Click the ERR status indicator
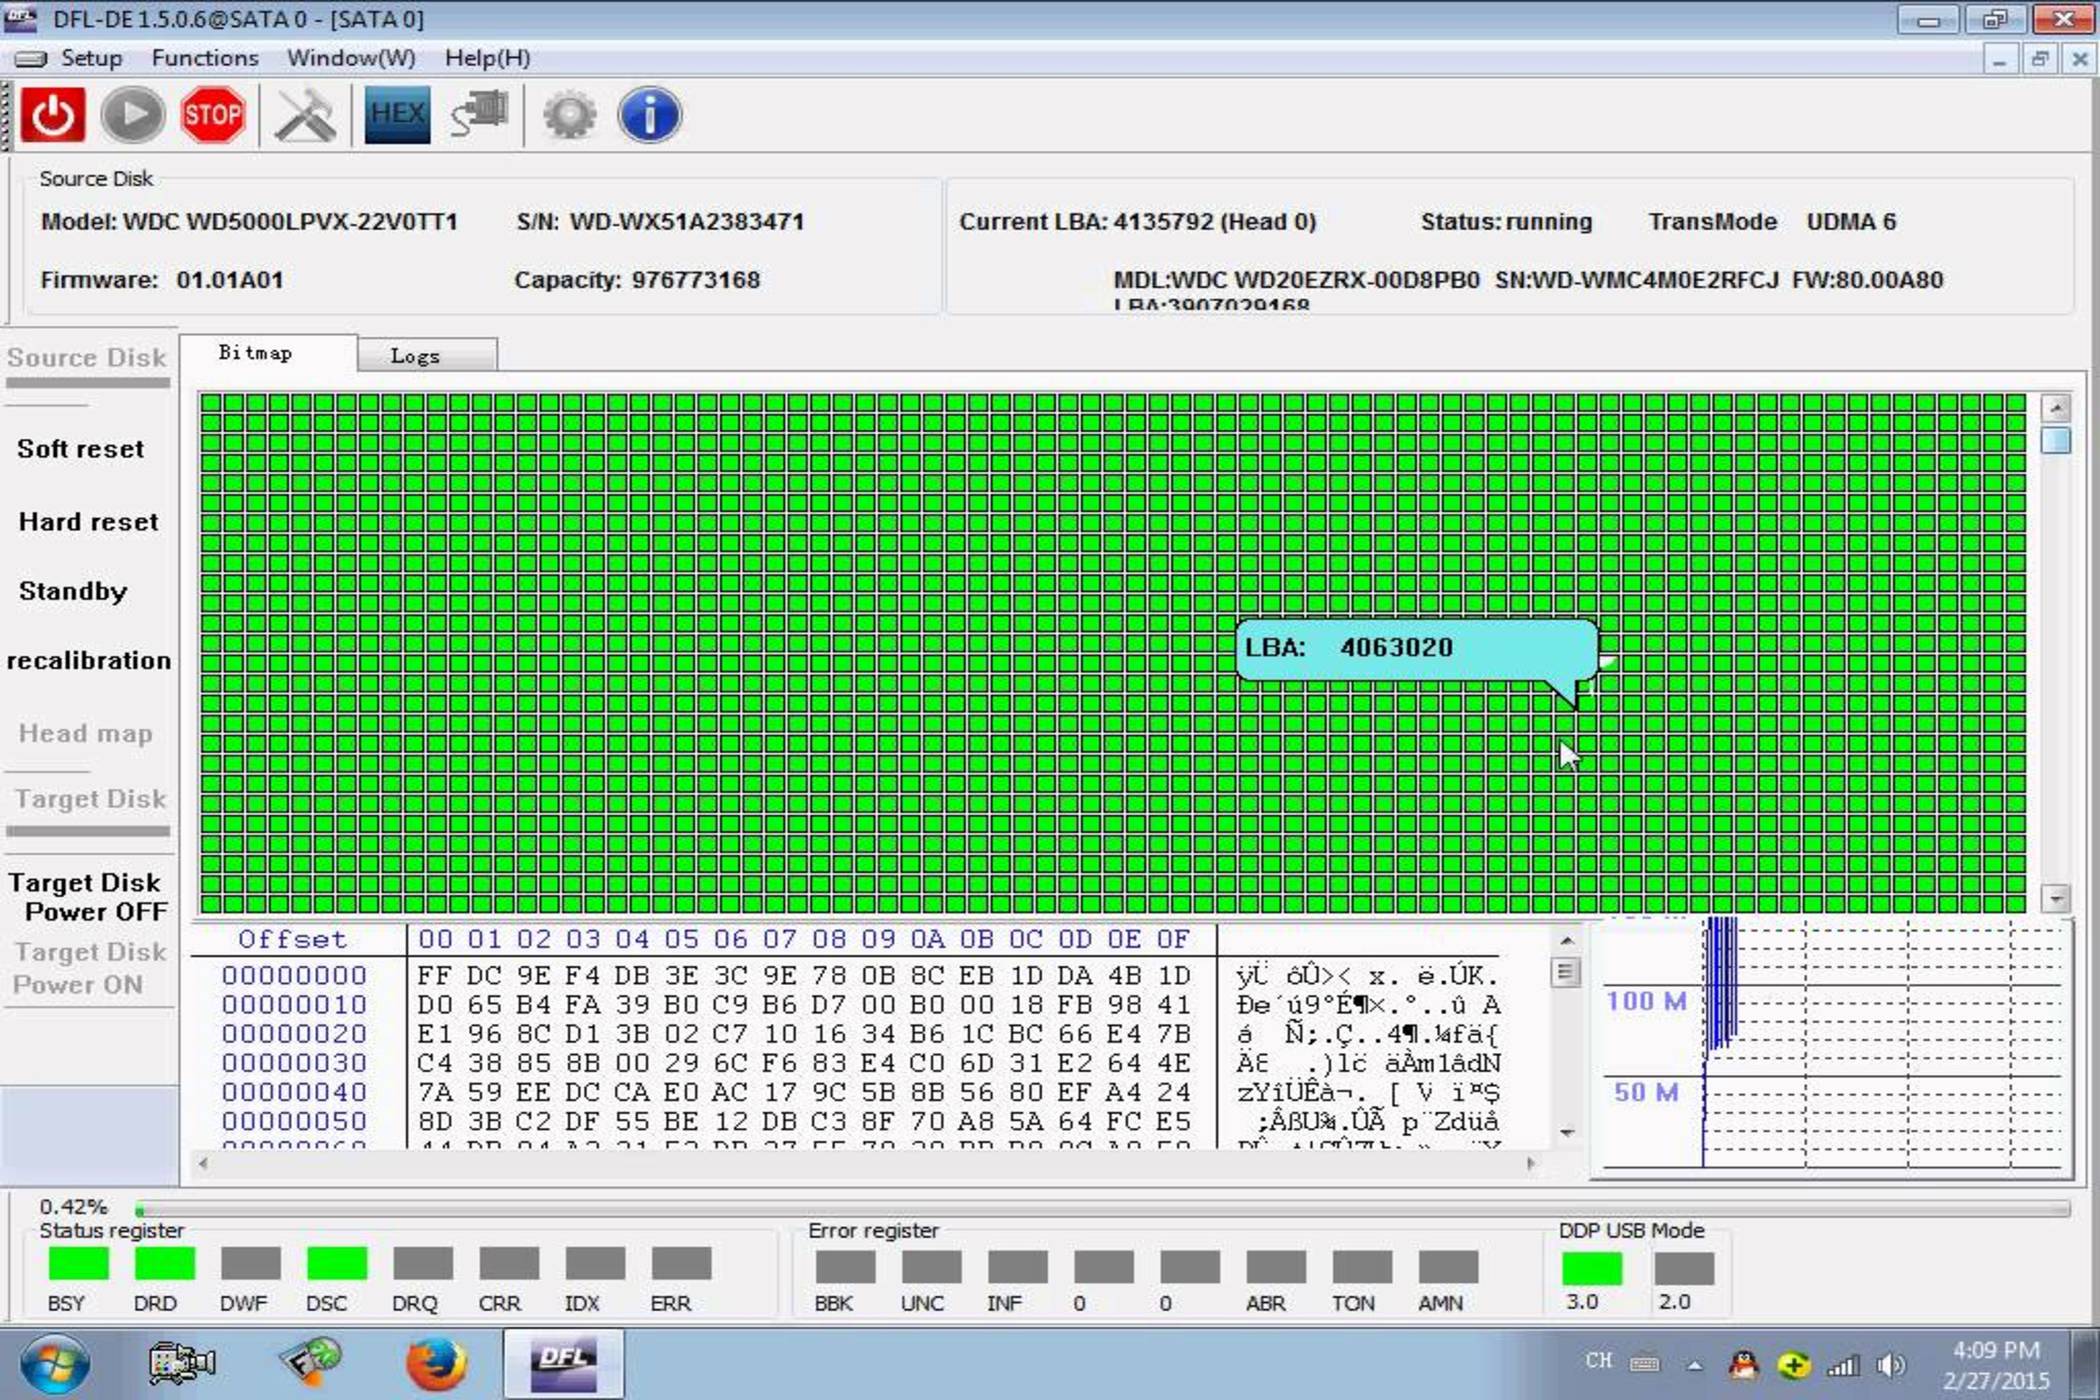The height and width of the screenshot is (1400, 2100). [x=680, y=1263]
